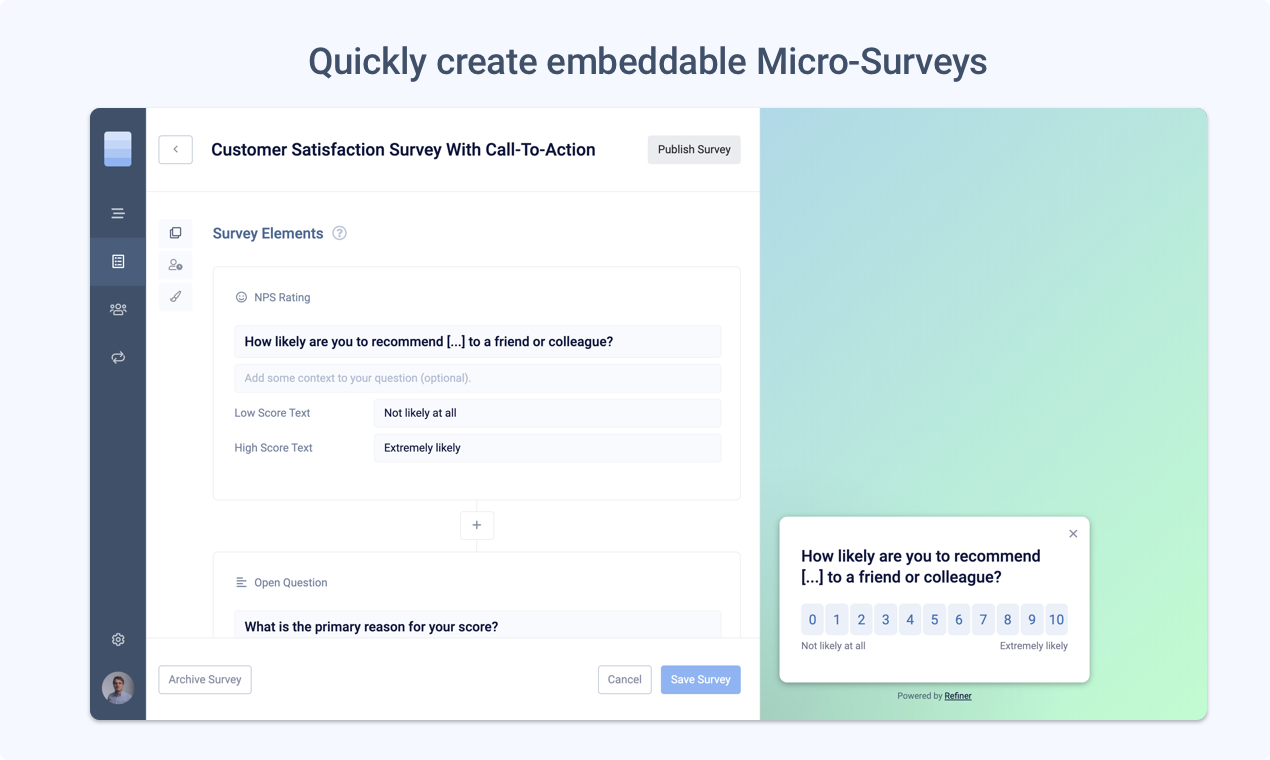Select the surveys list icon in sidebar
1270x760 pixels.
118,261
